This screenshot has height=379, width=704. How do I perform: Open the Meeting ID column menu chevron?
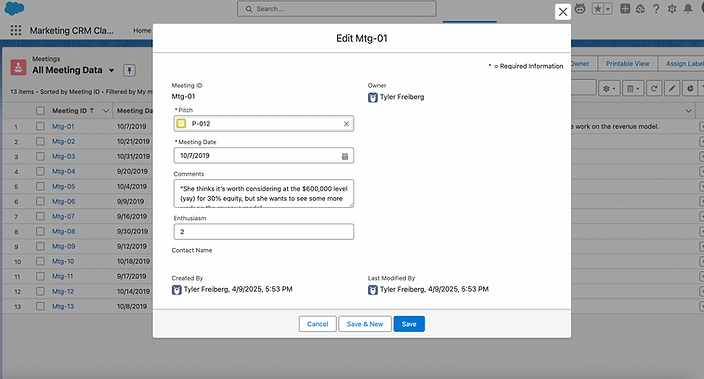click(x=106, y=110)
